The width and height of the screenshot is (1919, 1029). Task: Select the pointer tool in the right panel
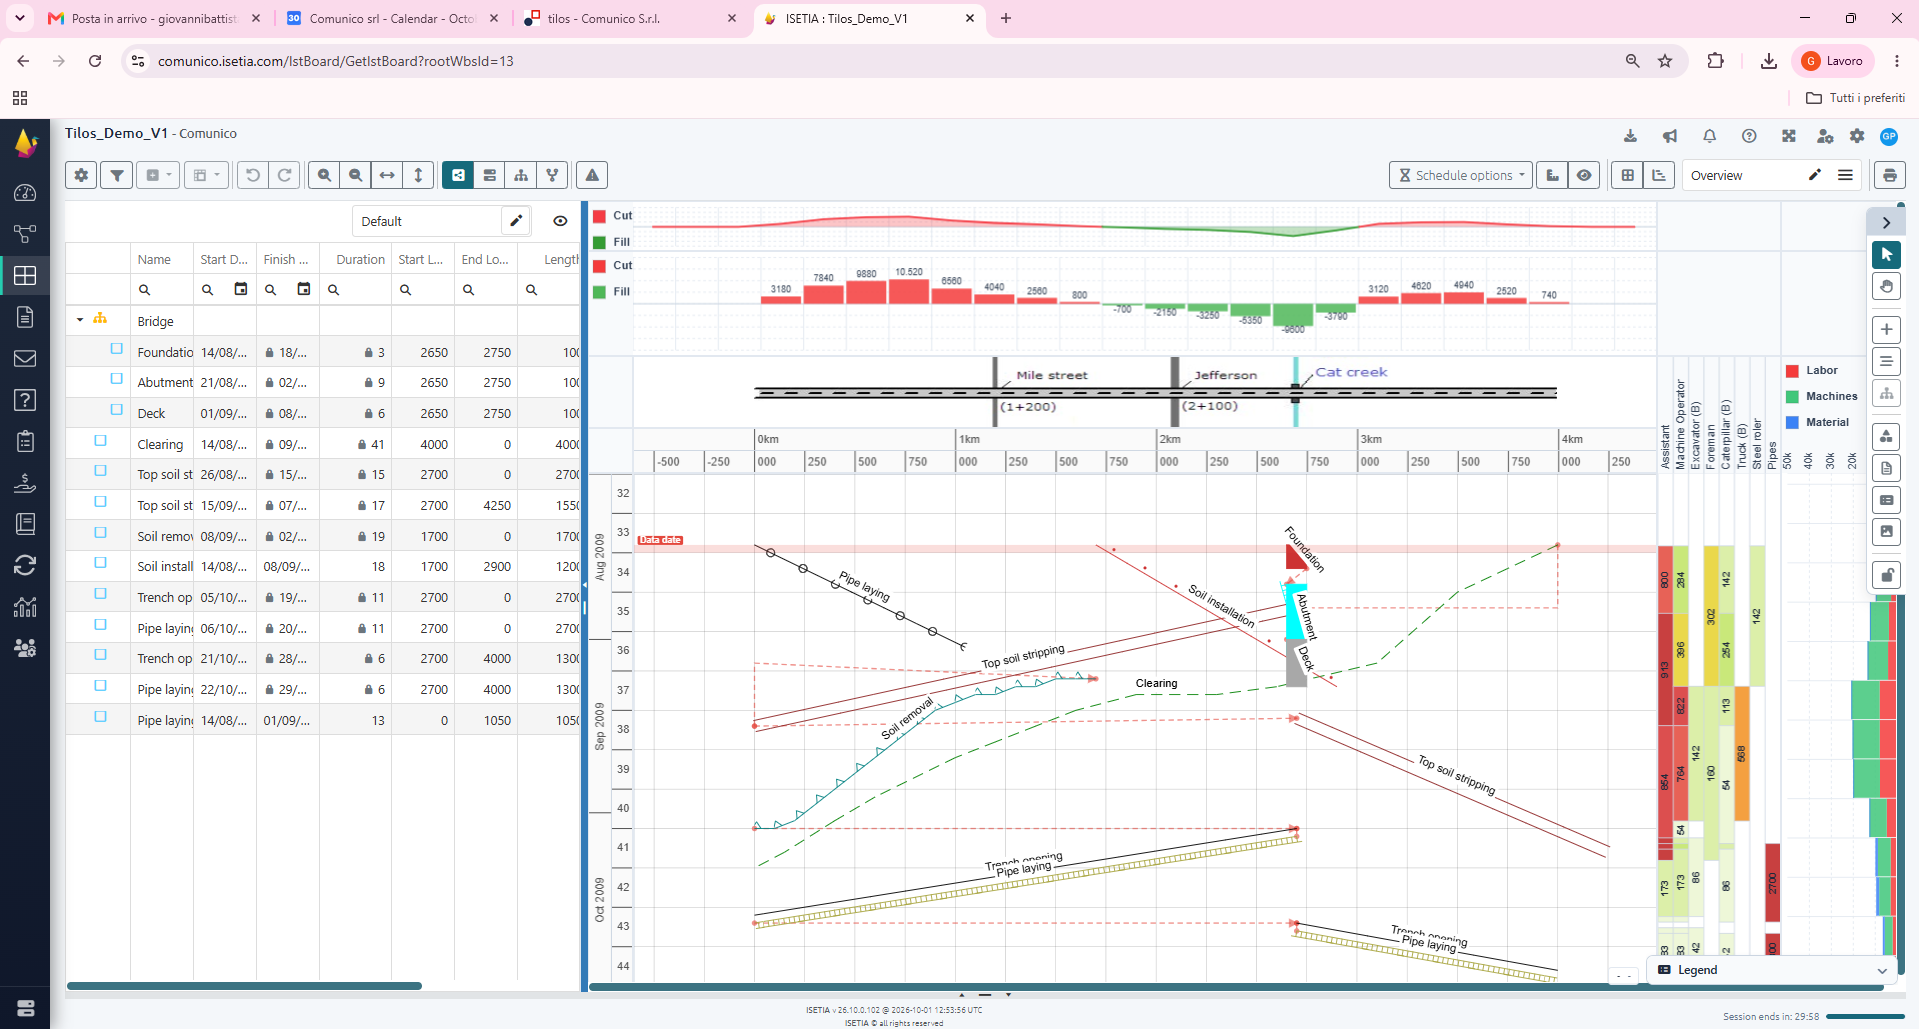1886,255
